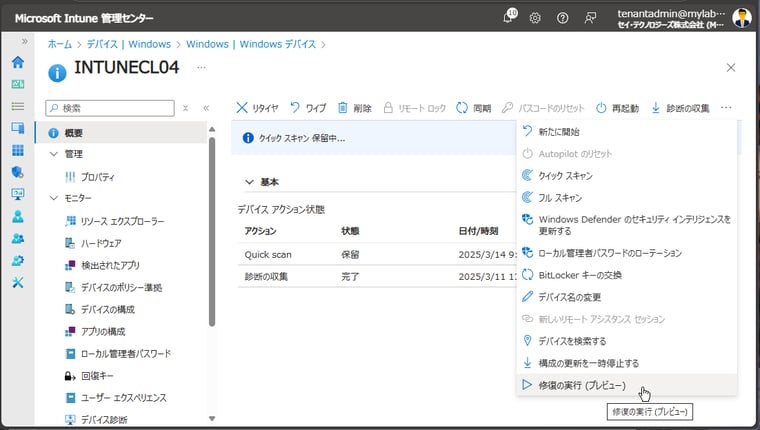Choose ローカル管理者パスワードのローテーション
Screen dimensions: 760x430
click(x=627, y=253)
